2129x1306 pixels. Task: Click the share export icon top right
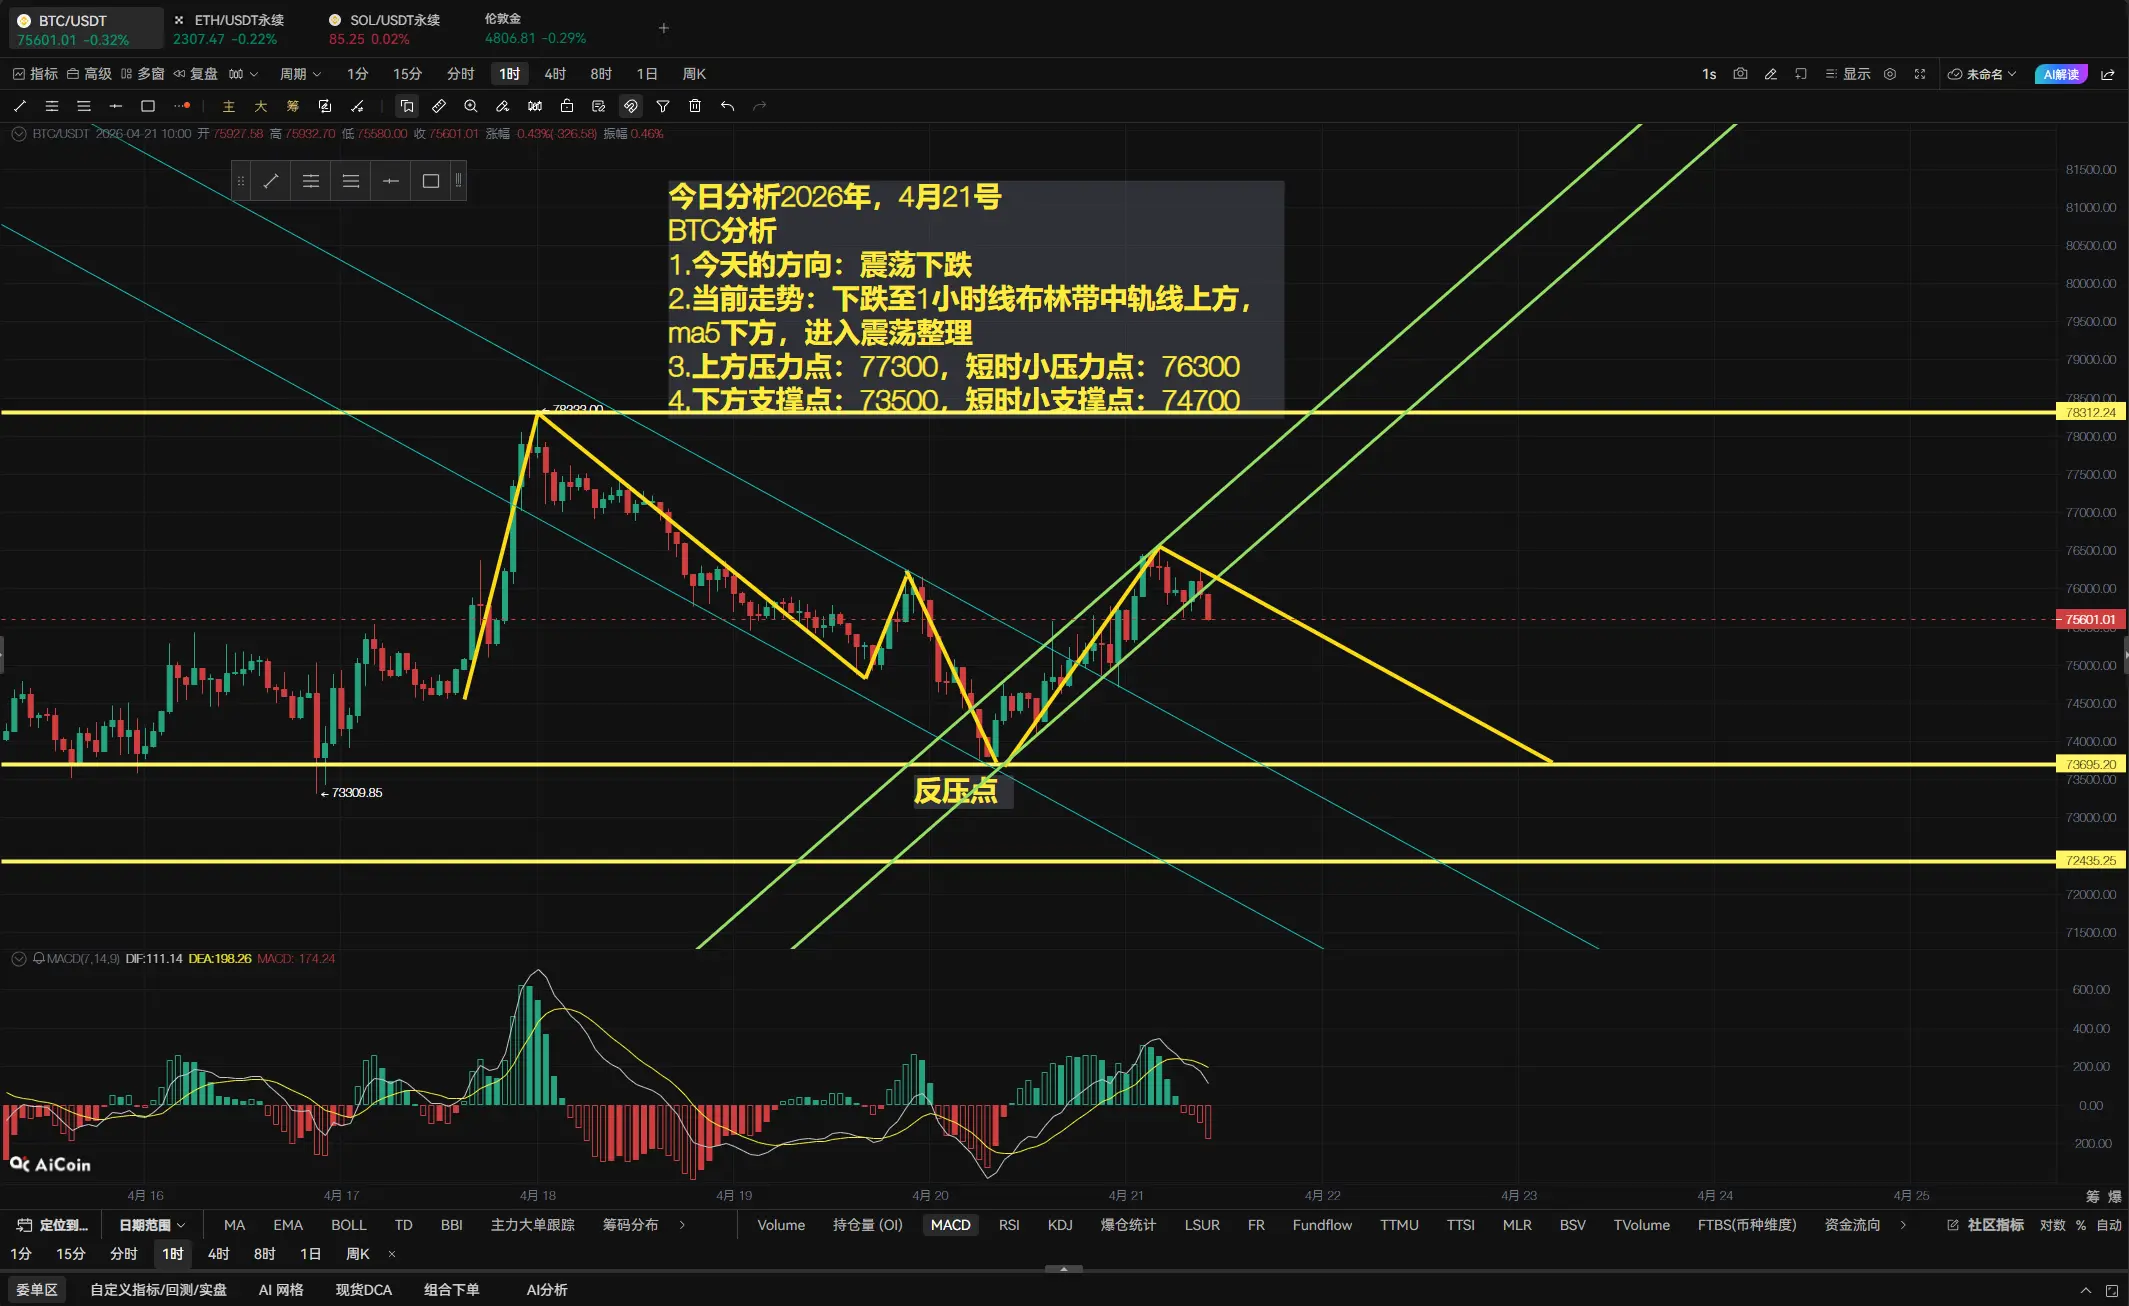tap(2108, 74)
